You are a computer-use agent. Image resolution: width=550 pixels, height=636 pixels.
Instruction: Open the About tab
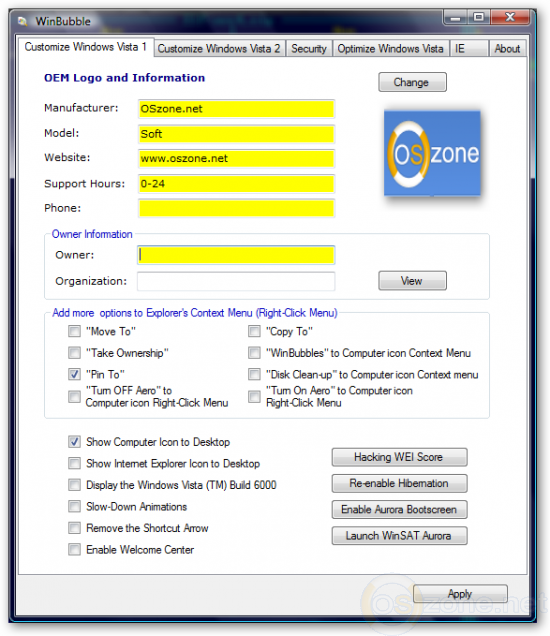coord(507,49)
